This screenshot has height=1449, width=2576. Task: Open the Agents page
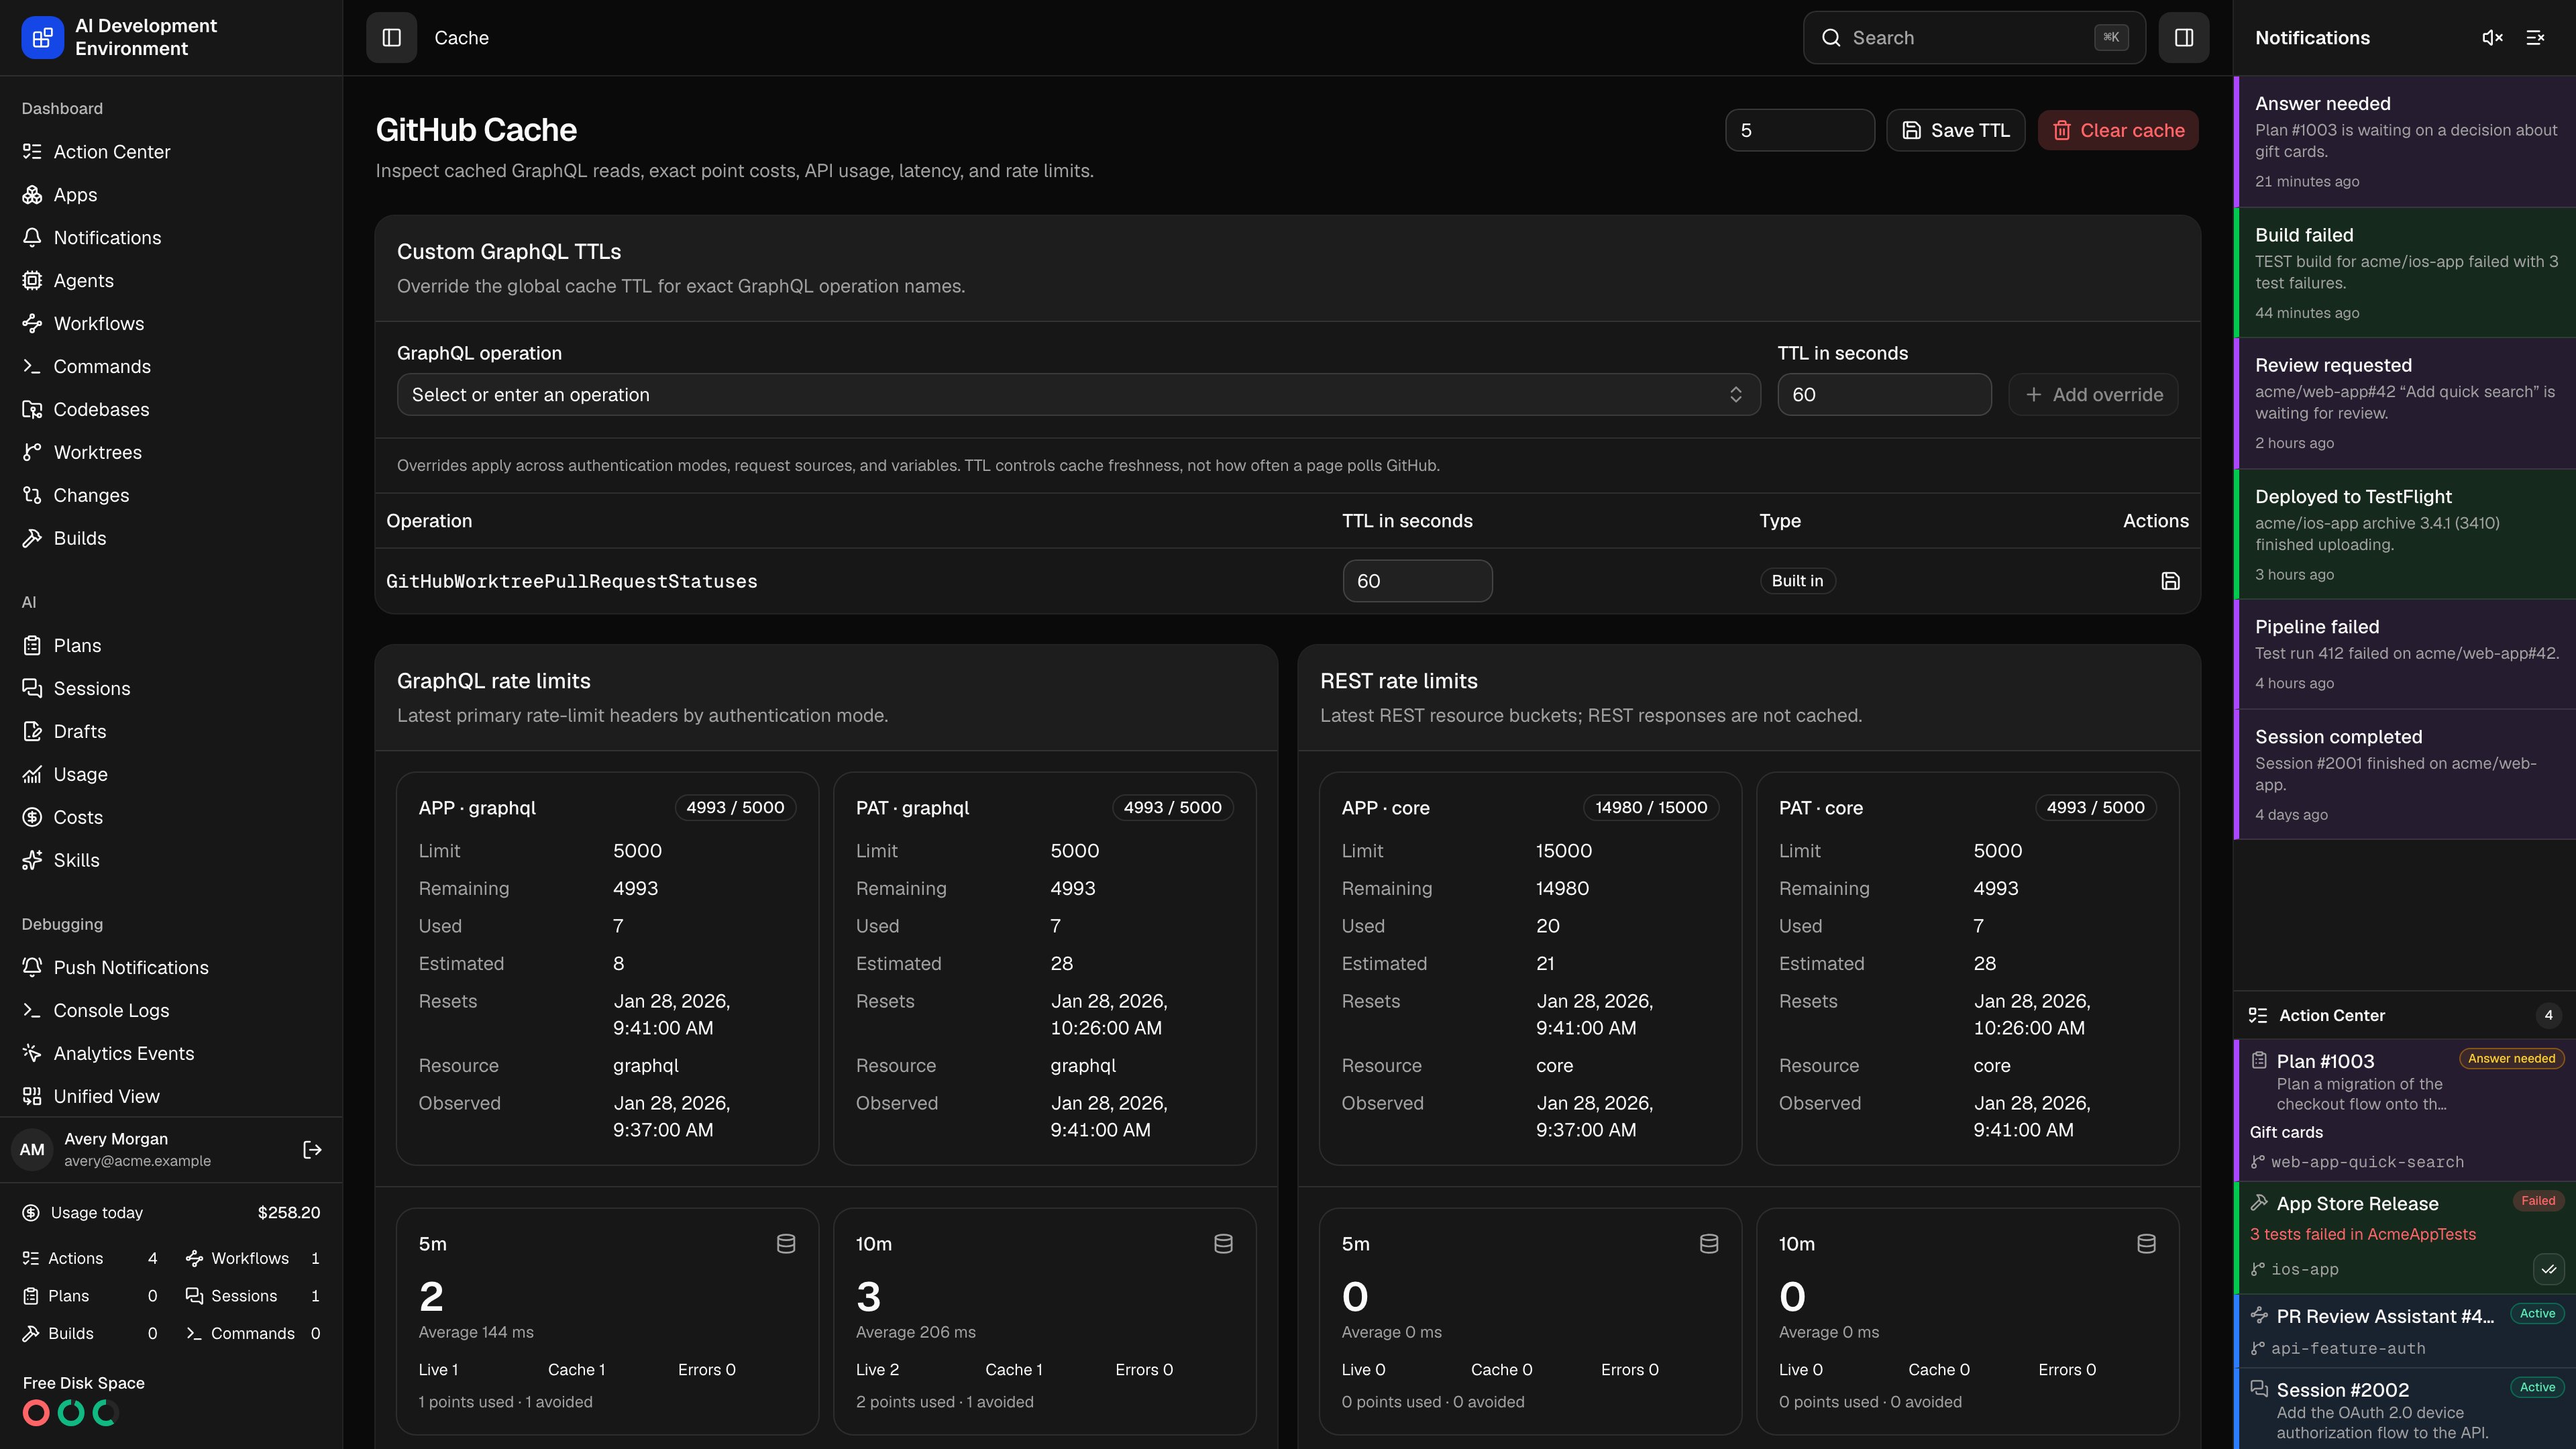[171, 281]
